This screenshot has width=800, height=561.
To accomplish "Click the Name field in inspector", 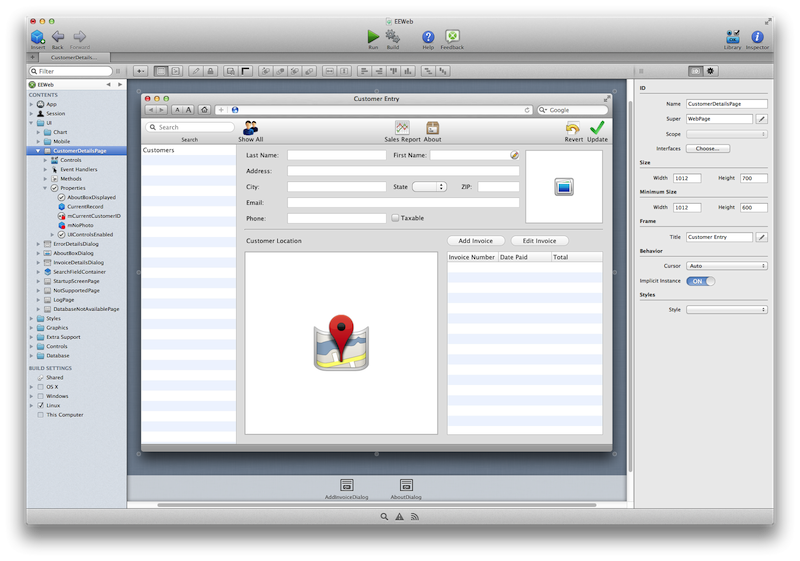I will click(x=727, y=104).
